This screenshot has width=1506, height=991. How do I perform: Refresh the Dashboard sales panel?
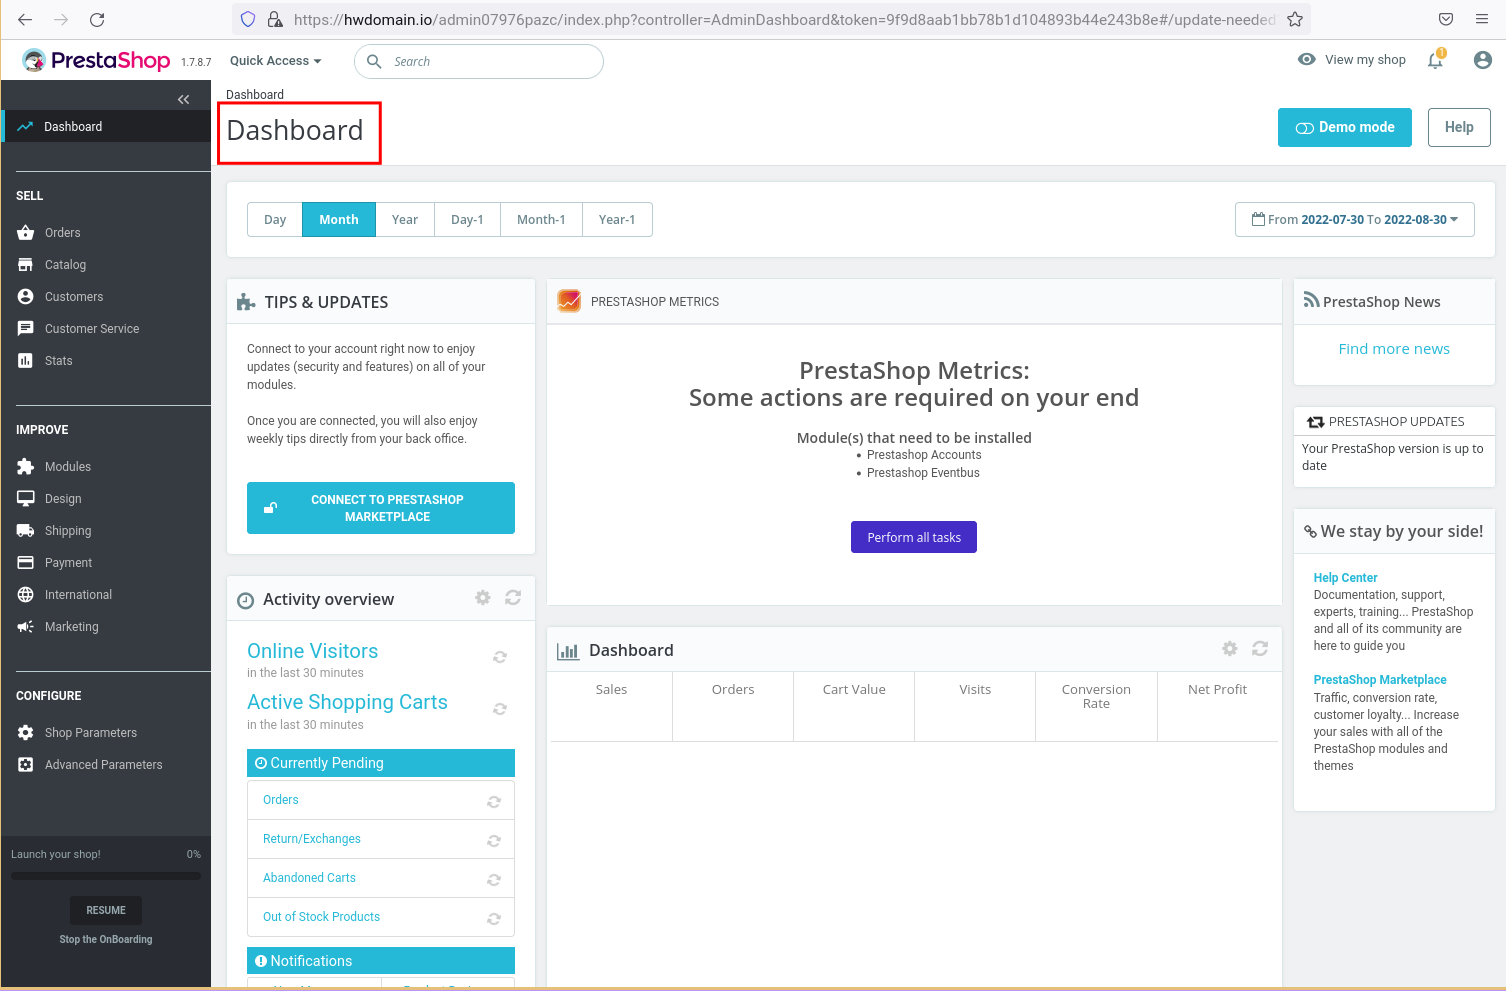pos(1260,648)
